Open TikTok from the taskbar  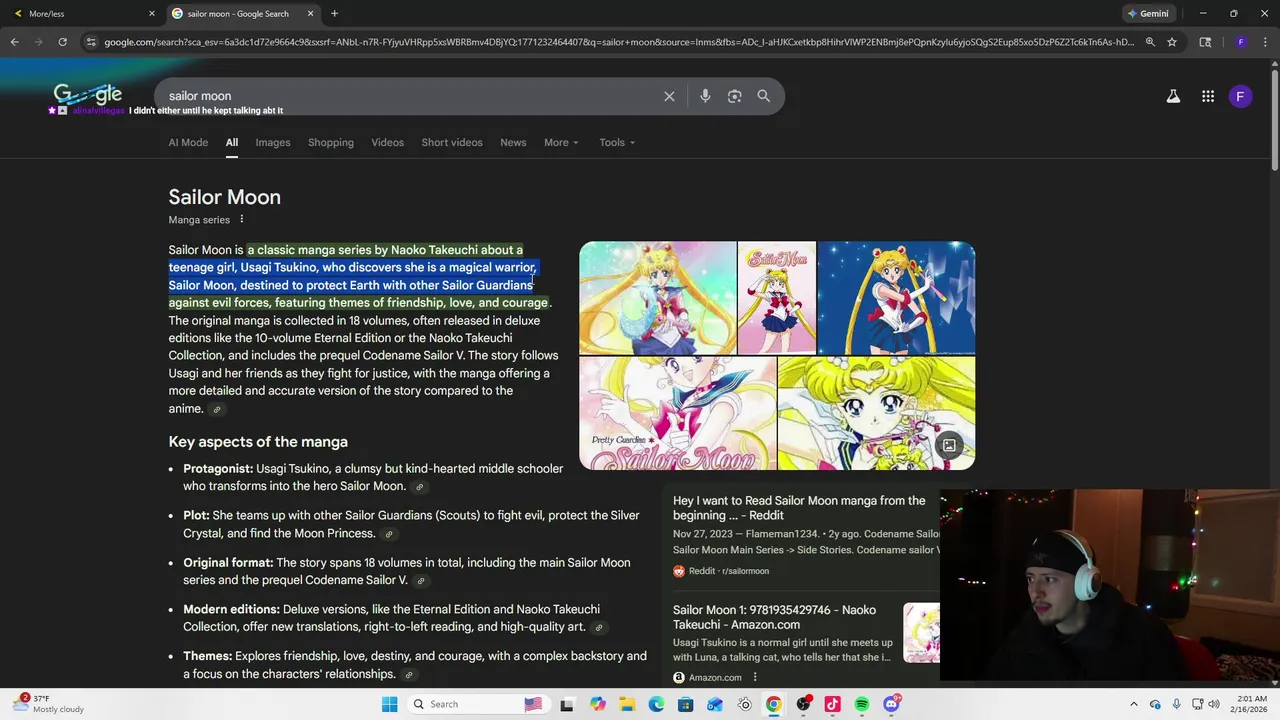832,704
